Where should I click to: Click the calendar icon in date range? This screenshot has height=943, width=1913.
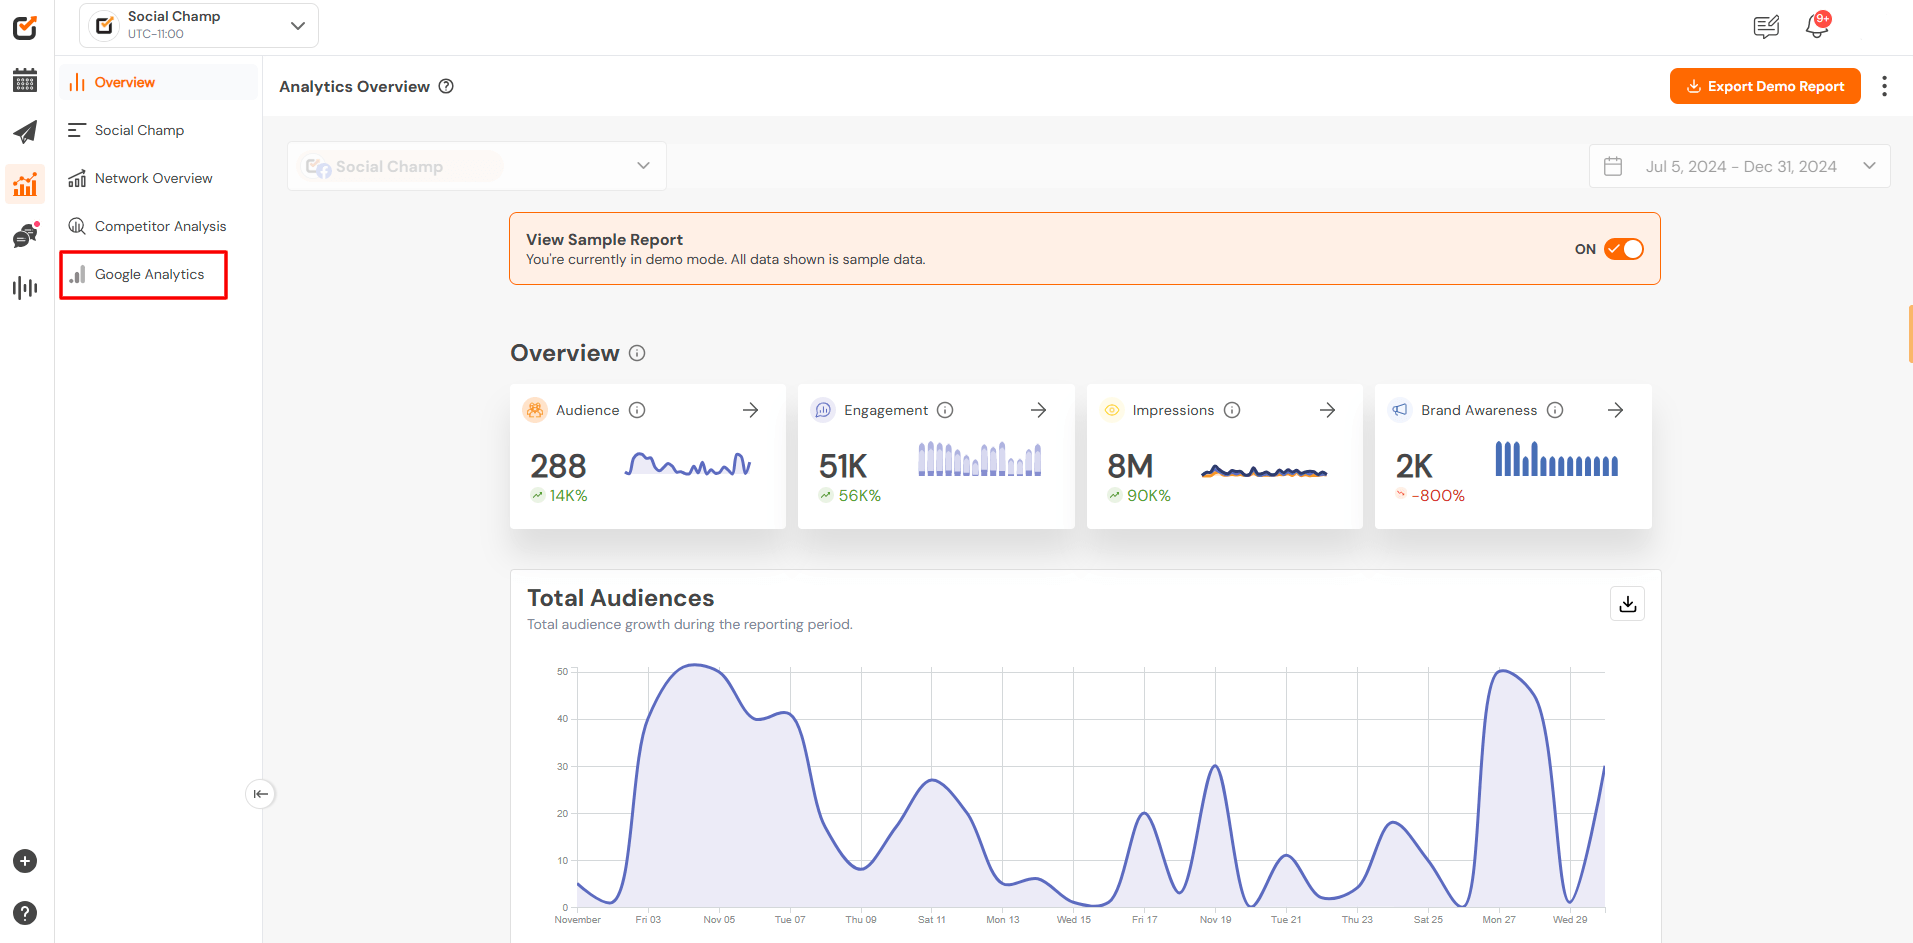point(1613,166)
